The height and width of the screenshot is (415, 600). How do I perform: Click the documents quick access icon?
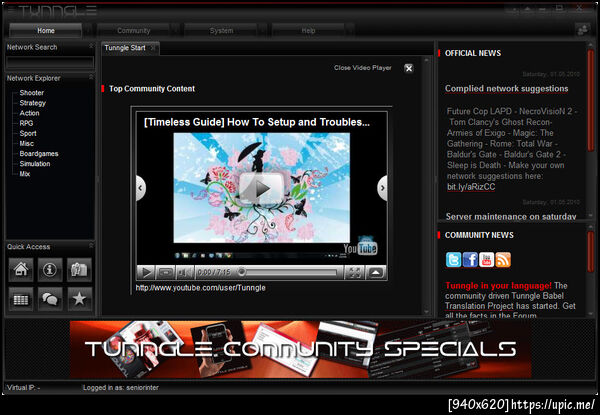tap(79, 270)
